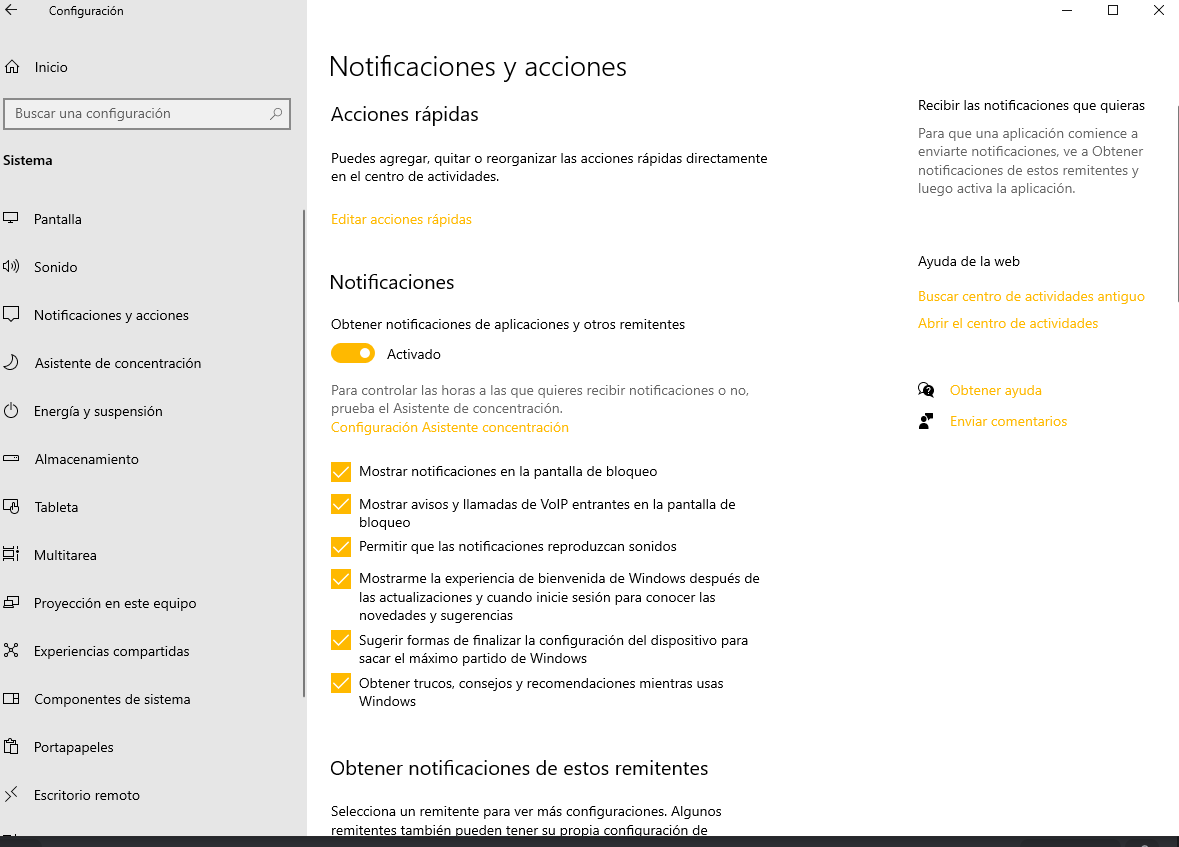Click the Obtener ayuda chat icon
The image size is (1179, 847).
tap(926, 390)
